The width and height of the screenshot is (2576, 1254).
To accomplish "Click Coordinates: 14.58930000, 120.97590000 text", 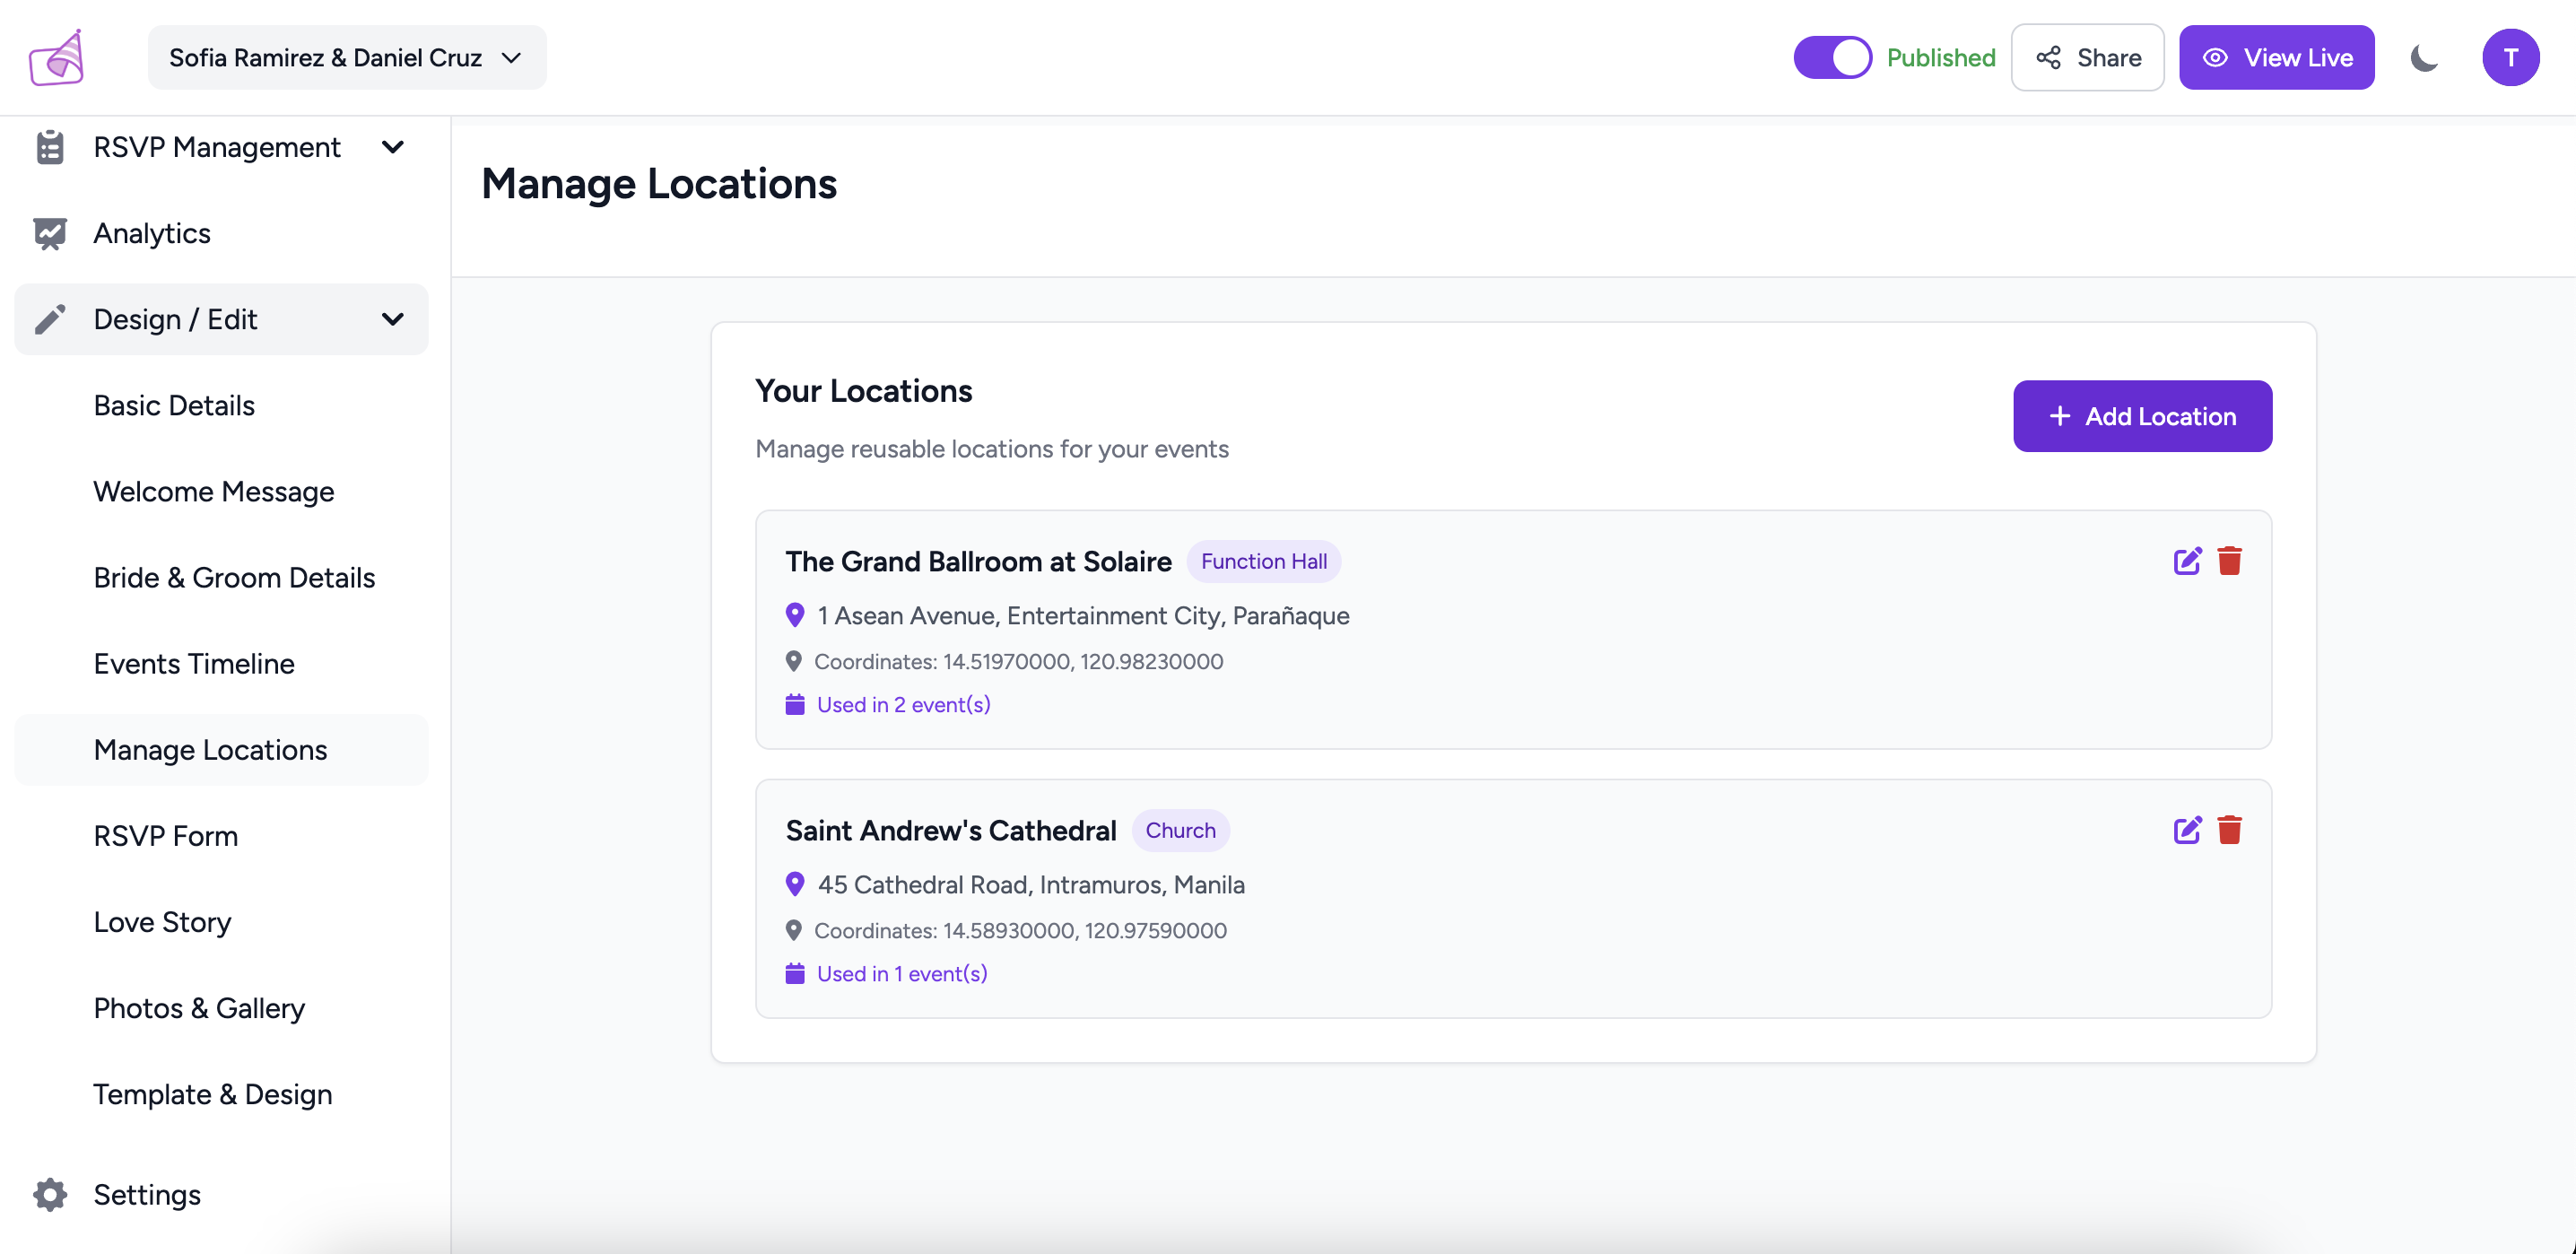I will point(1020,930).
